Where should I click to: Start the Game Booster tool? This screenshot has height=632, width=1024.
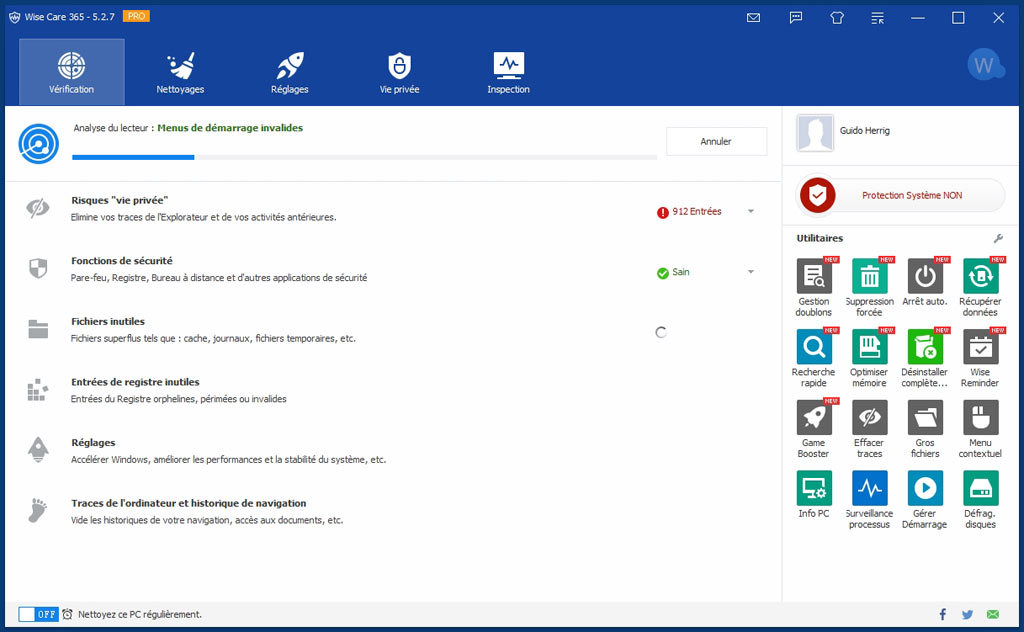814,417
